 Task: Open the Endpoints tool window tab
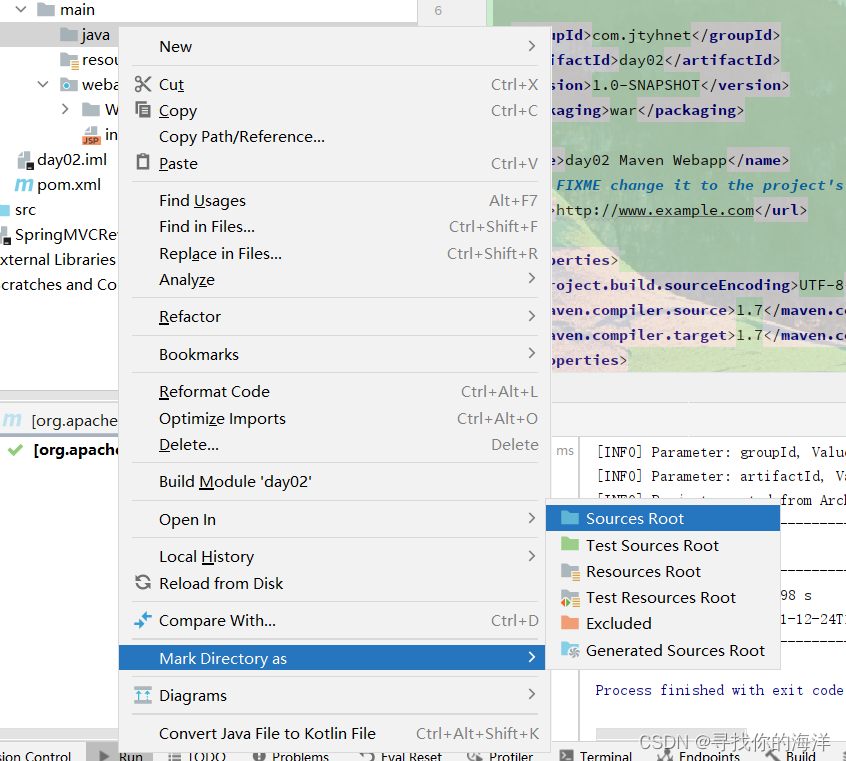tap(699, 755)
